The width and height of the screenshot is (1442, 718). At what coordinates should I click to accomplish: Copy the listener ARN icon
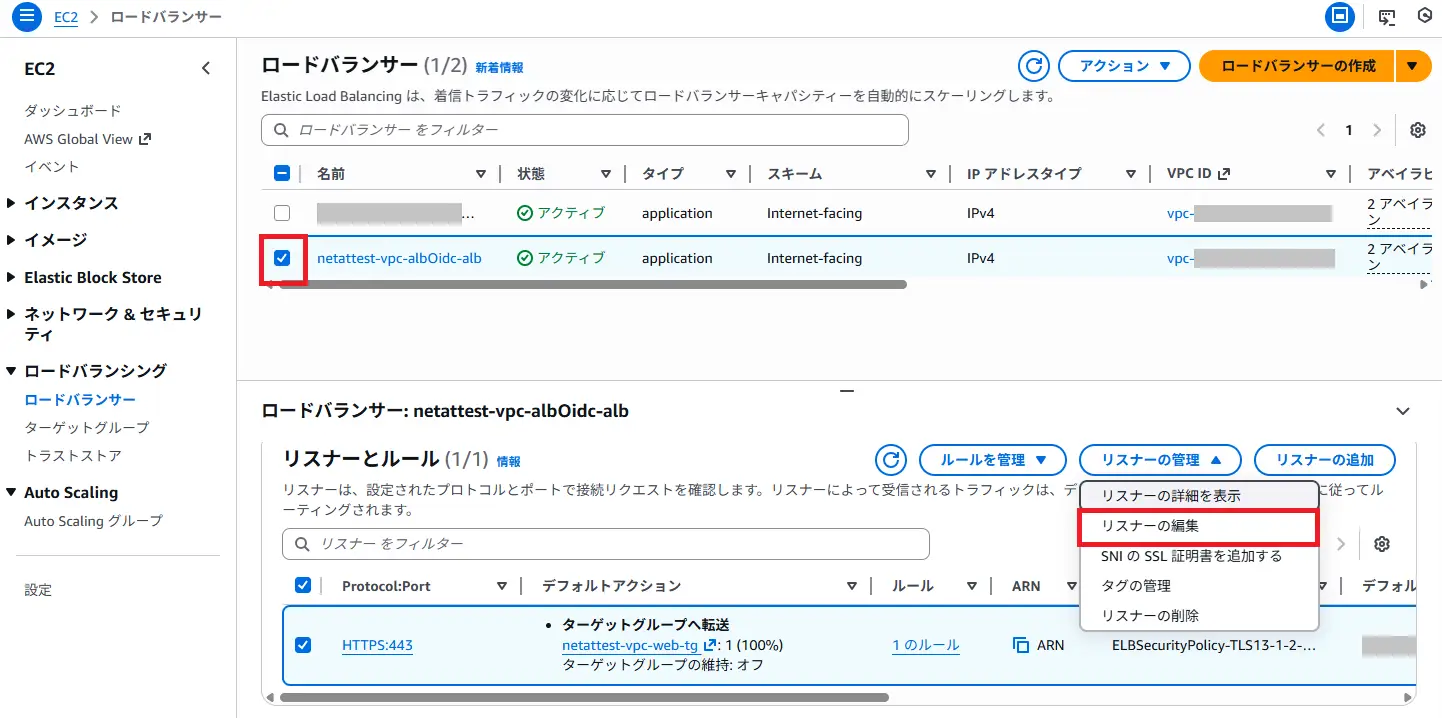pyautogui.click(x=1021, y=645)
